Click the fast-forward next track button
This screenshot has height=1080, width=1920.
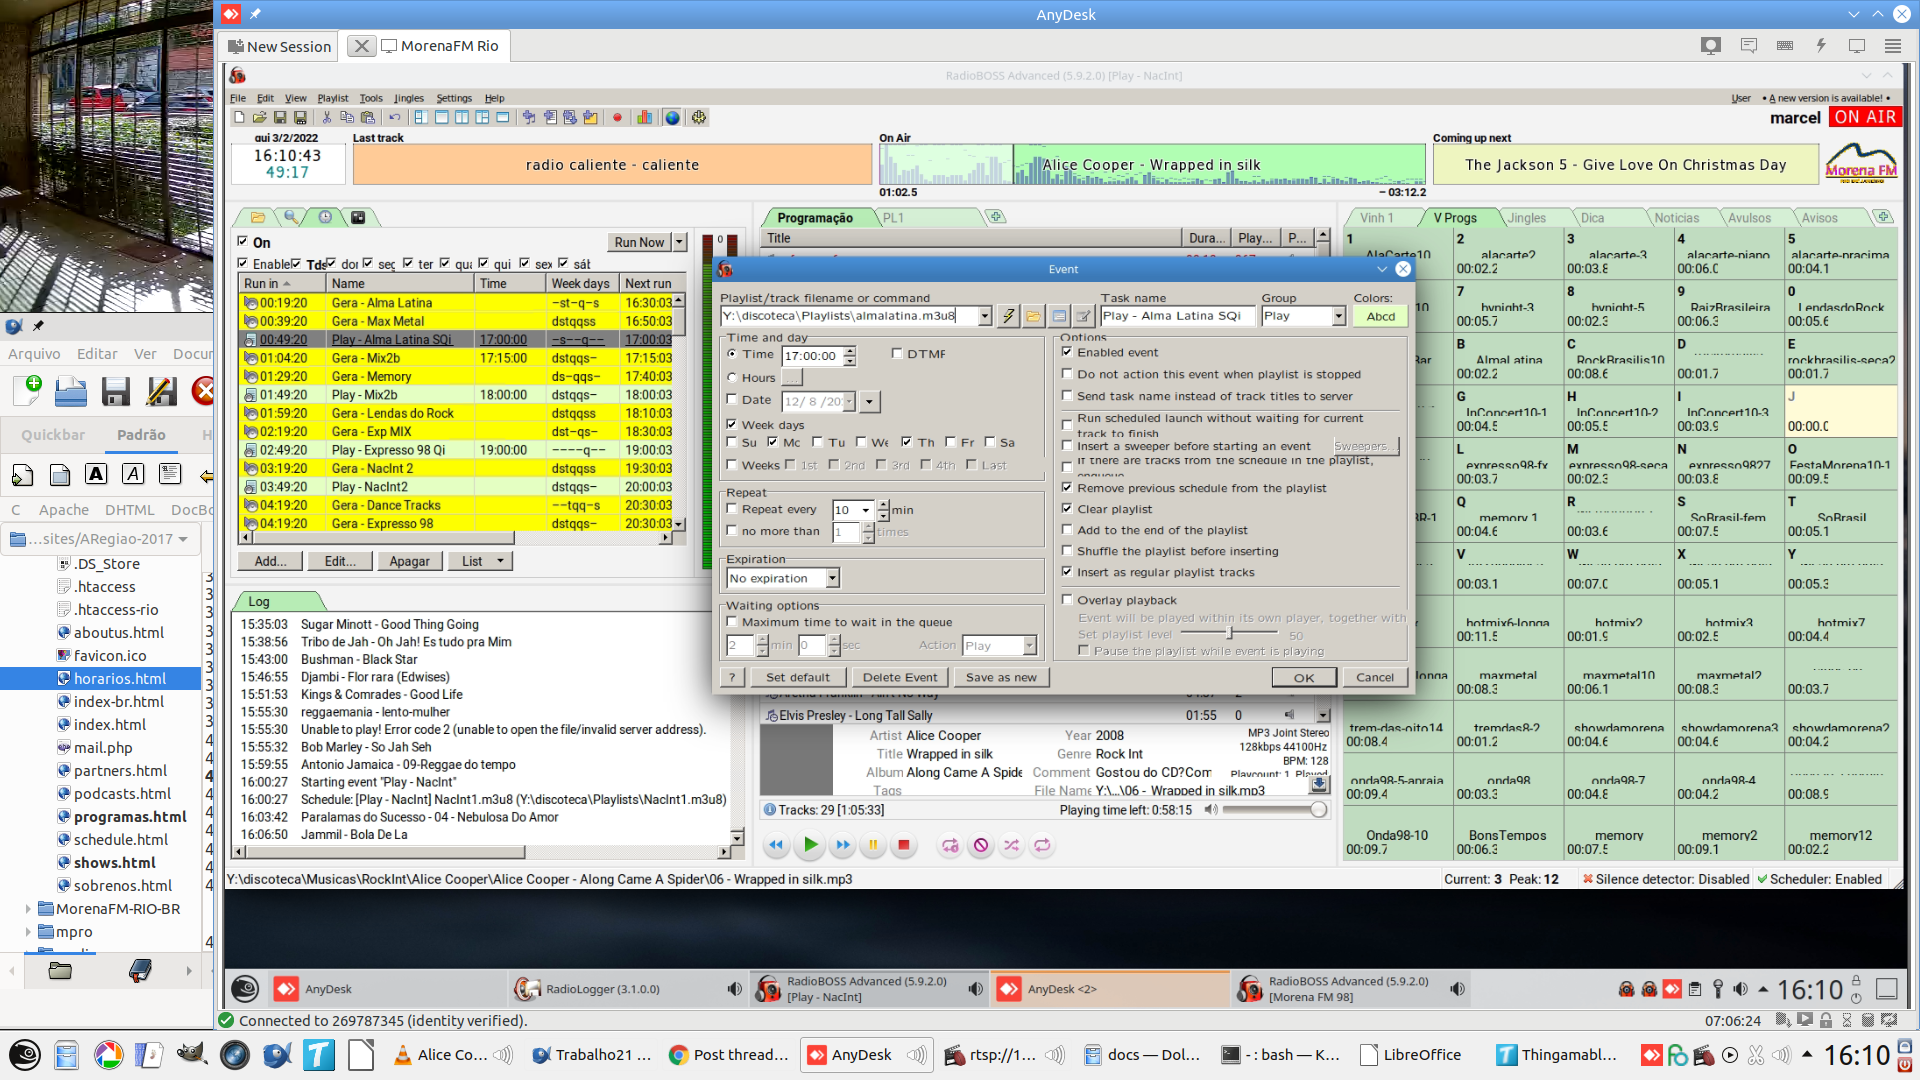pyautogui.click(x=843, y=845)
